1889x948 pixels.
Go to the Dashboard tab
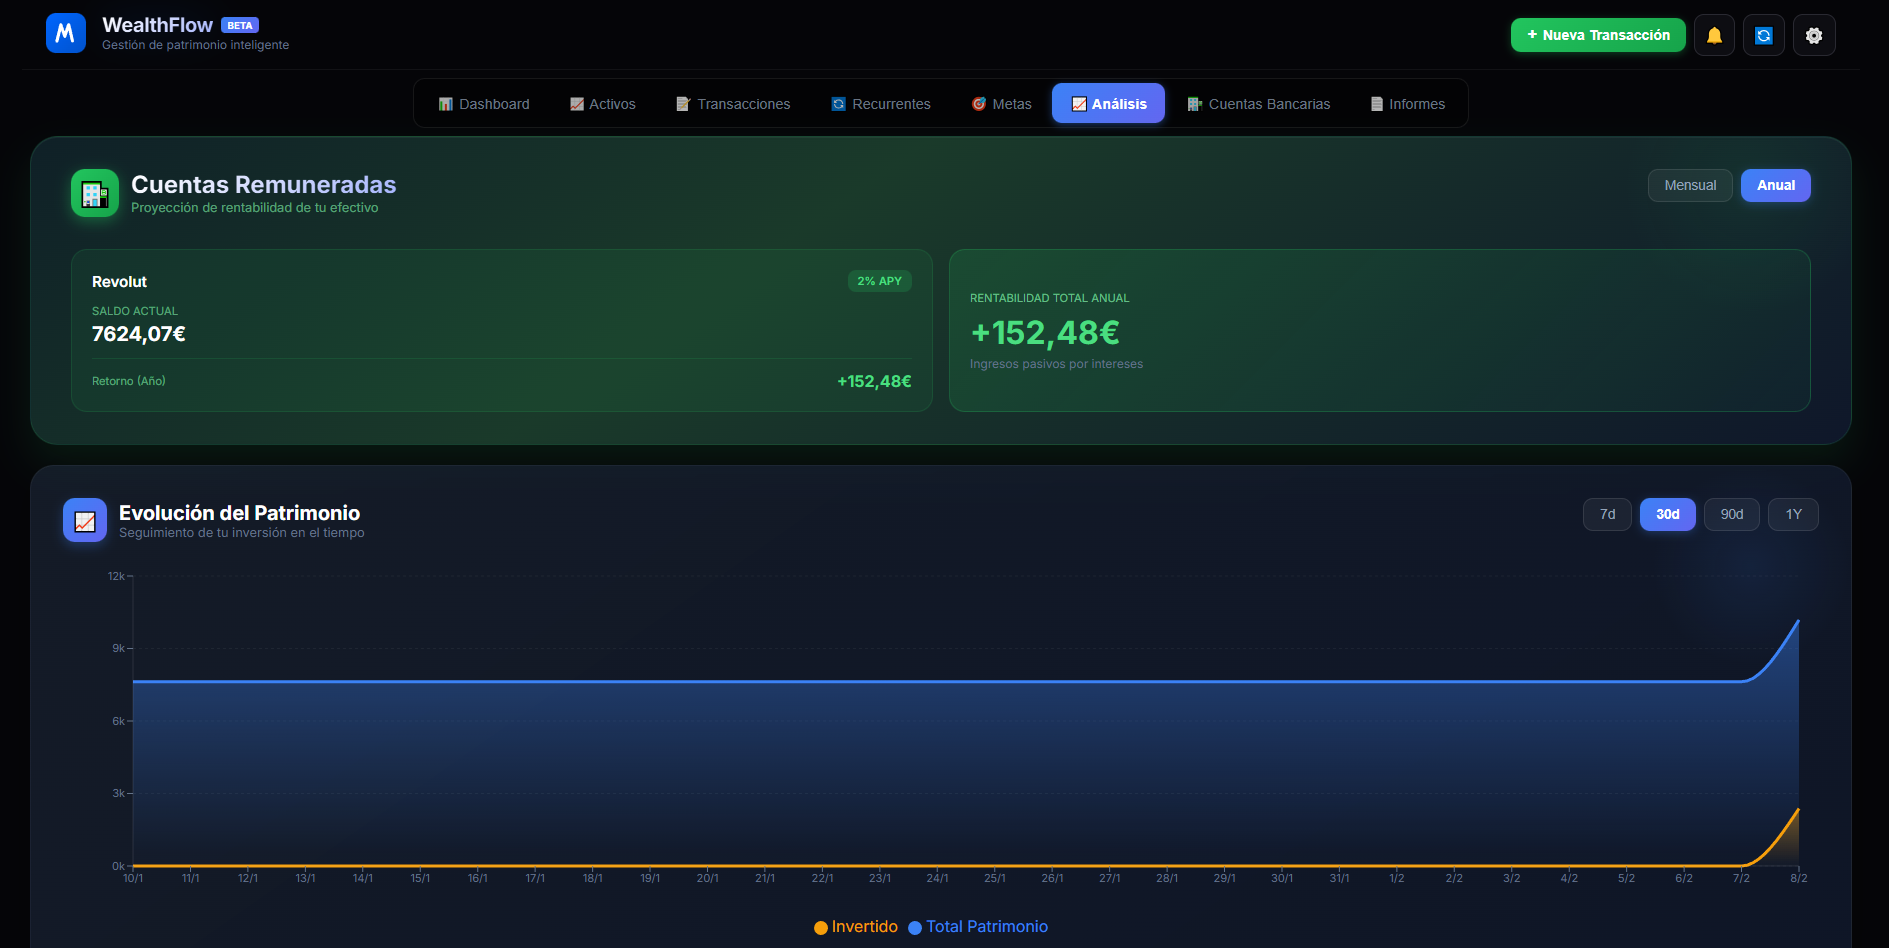pyautogui.click(x=484, y=104)
